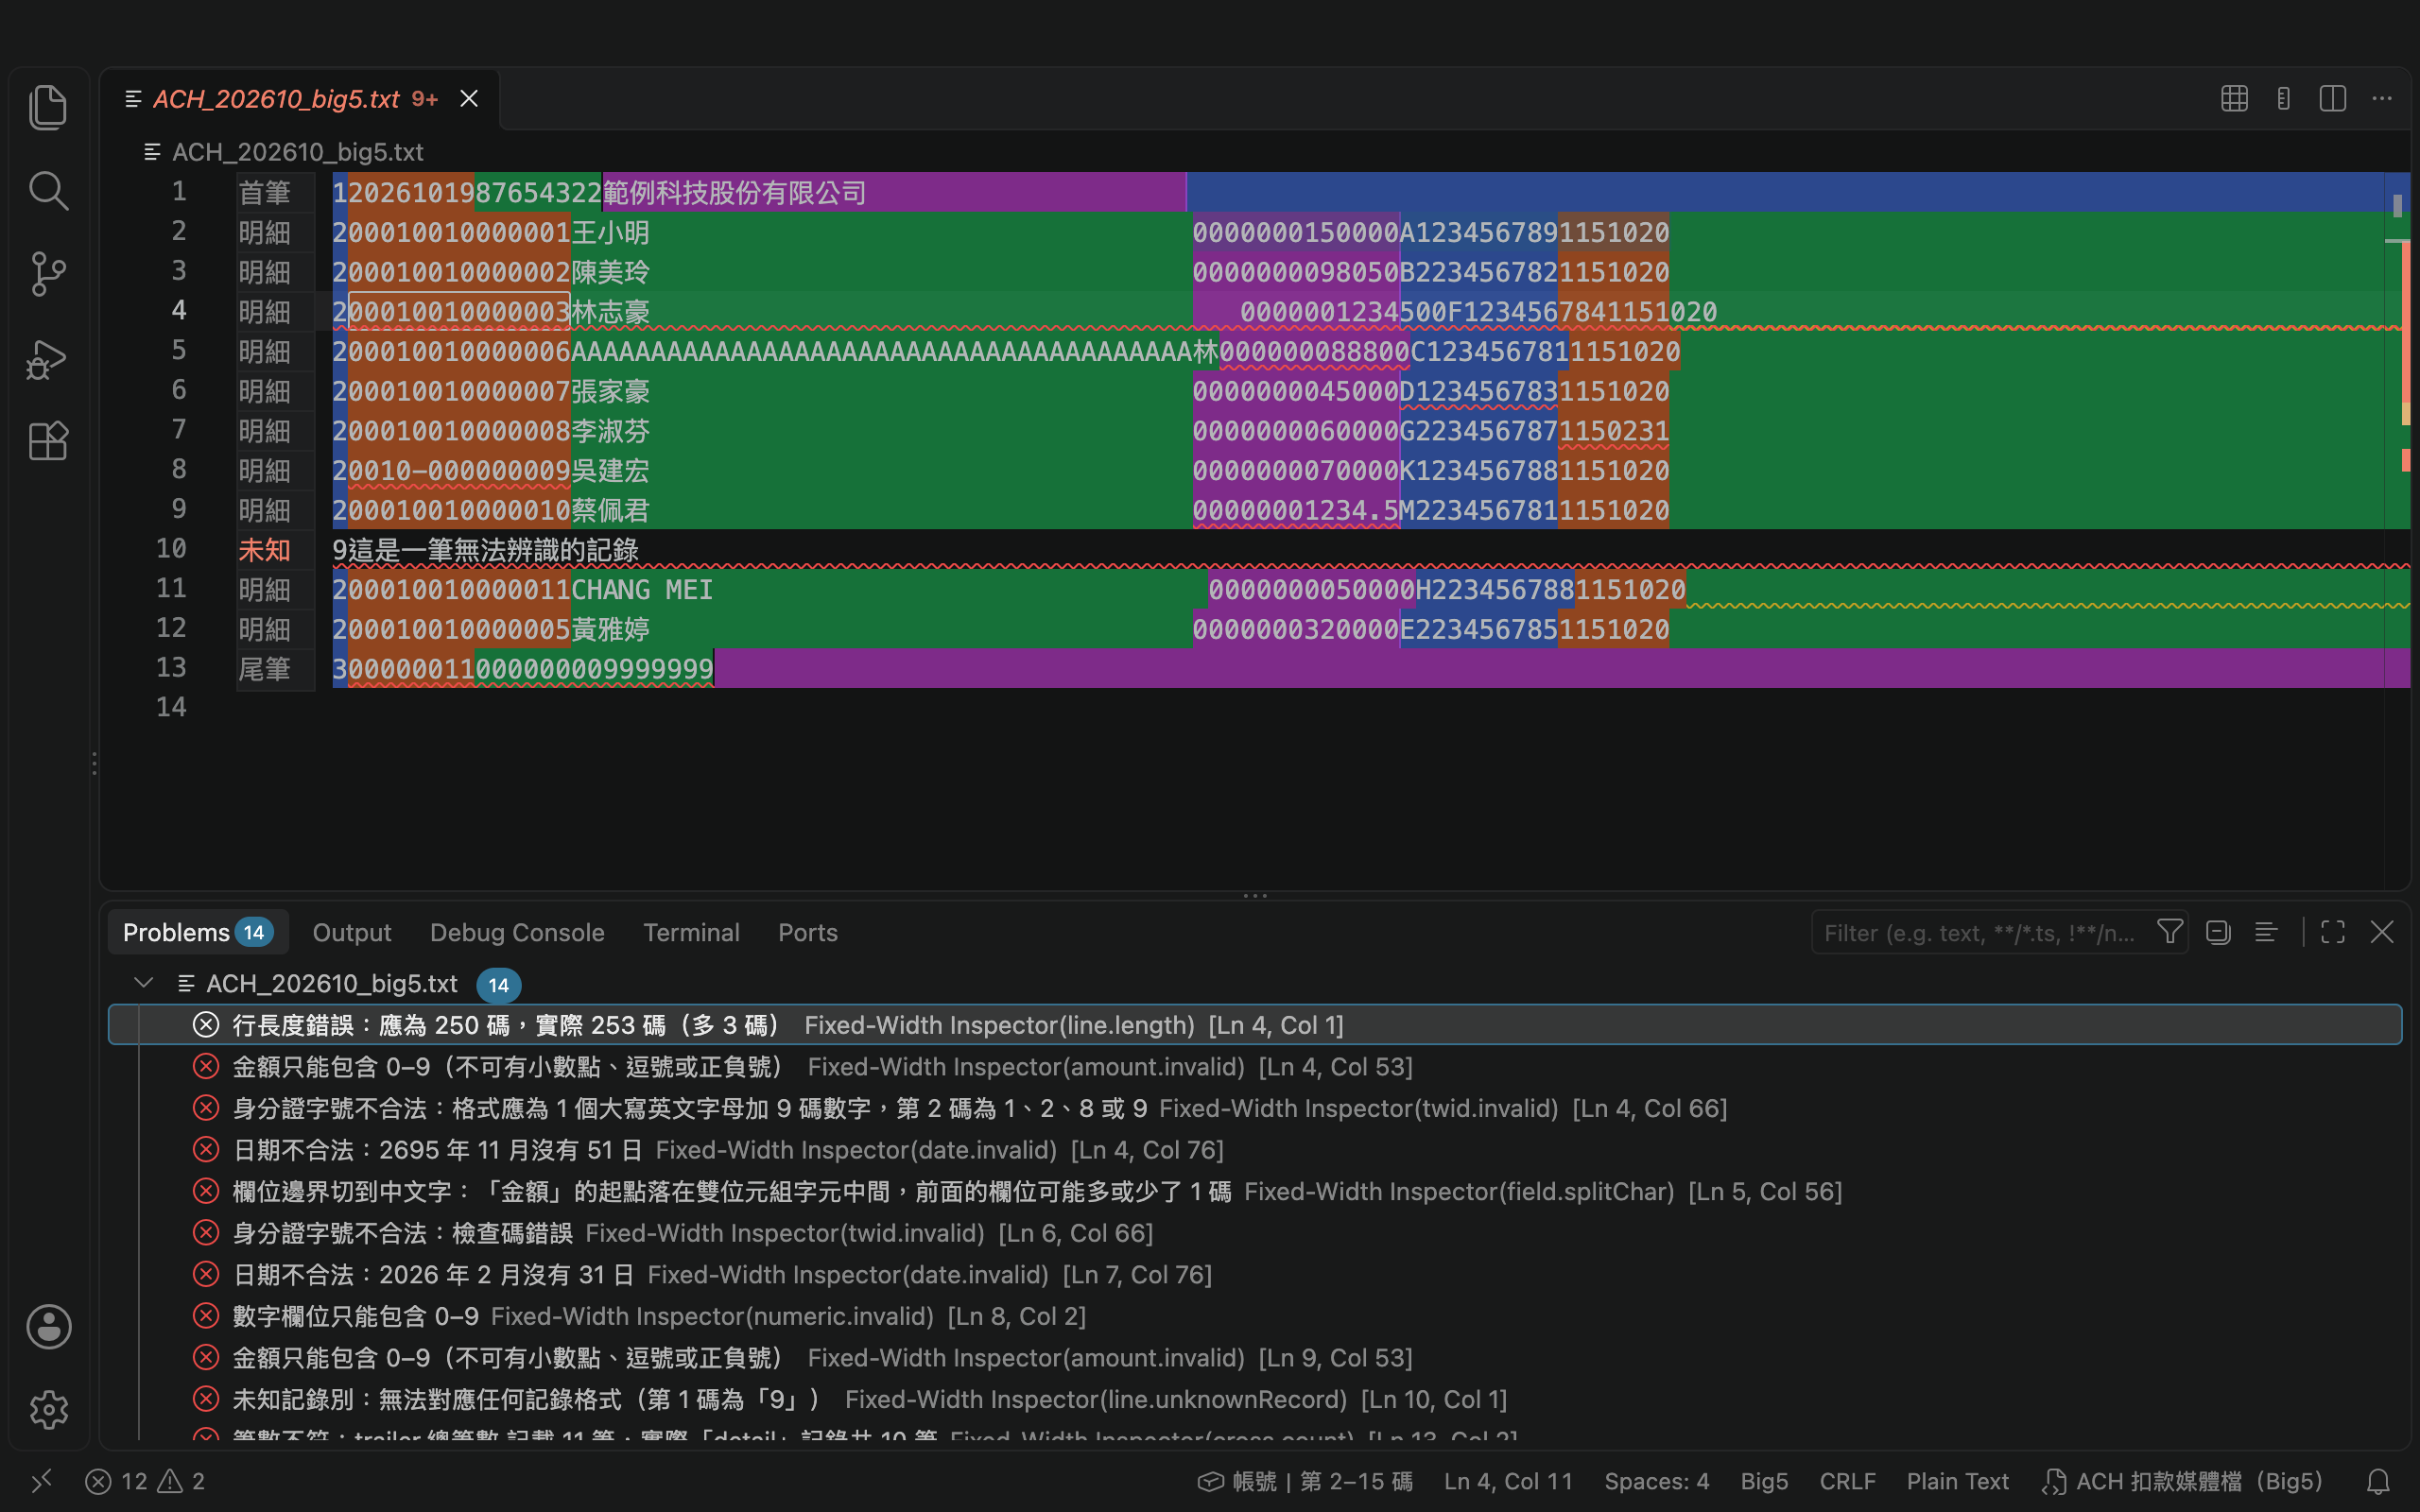
Task: Open the editor More Actions menu
Action: (2382, 99)
